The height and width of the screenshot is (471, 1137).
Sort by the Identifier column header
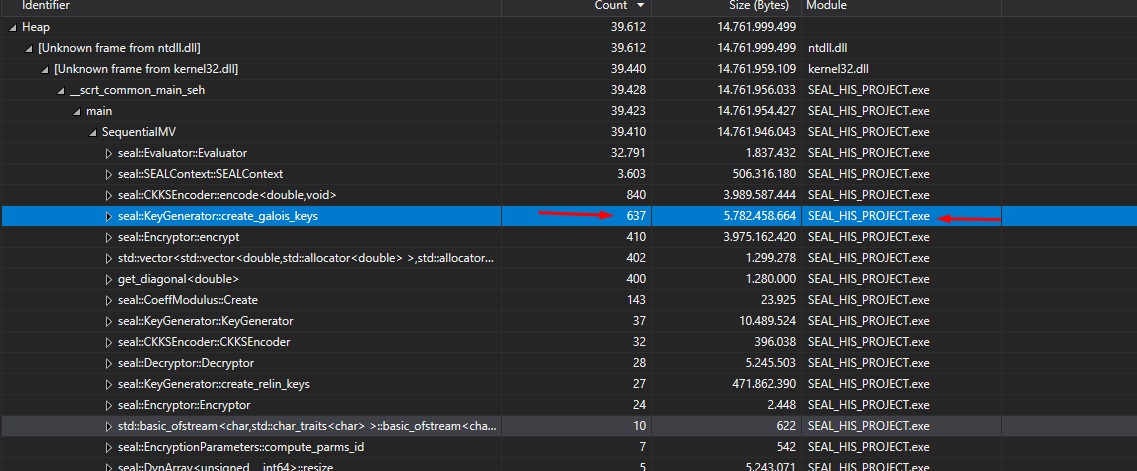click(x=46, y=6)
